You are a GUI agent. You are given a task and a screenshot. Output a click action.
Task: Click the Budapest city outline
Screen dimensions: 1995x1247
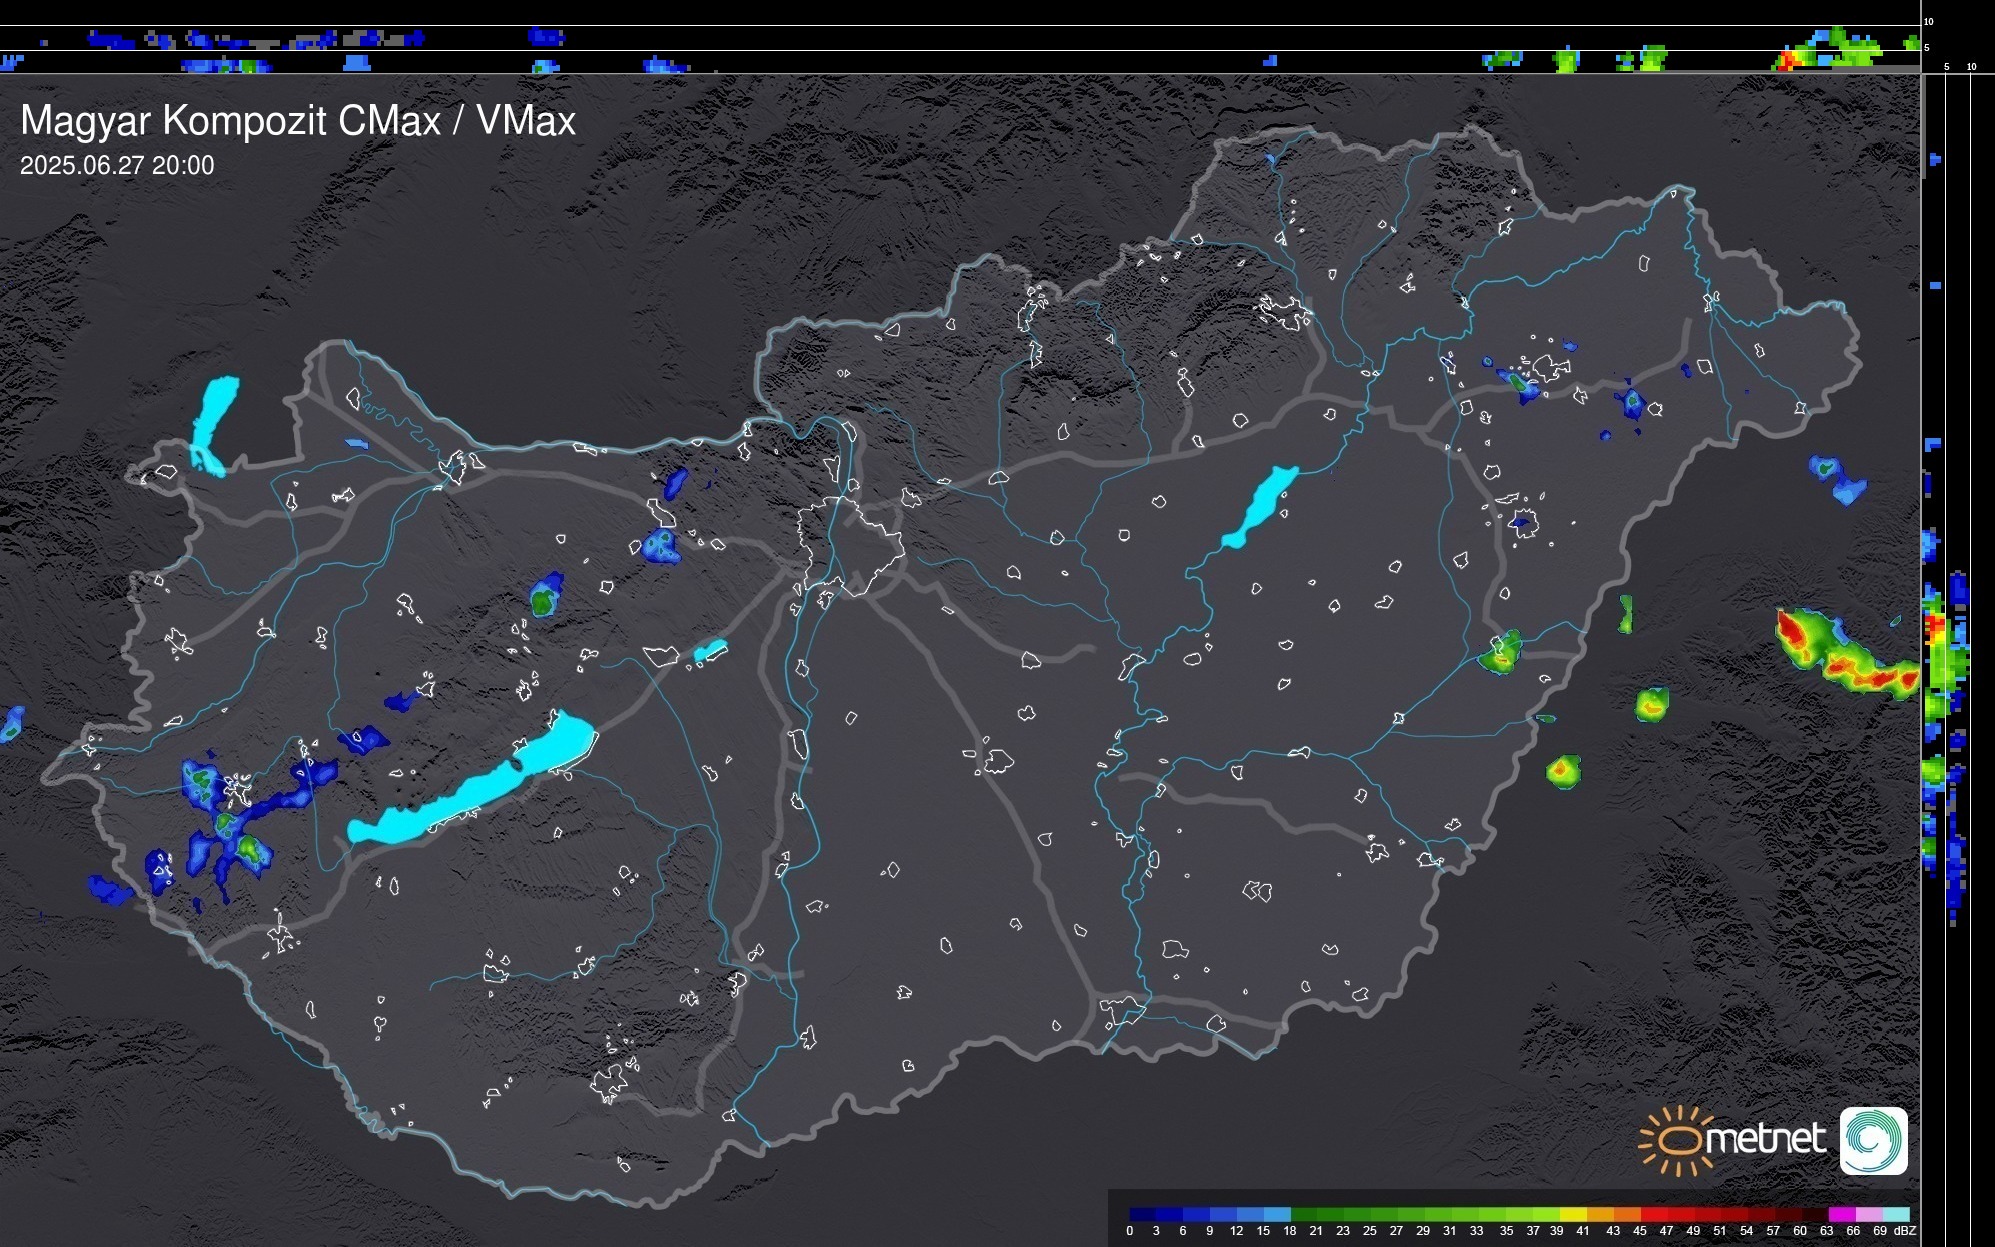(850, 545)
